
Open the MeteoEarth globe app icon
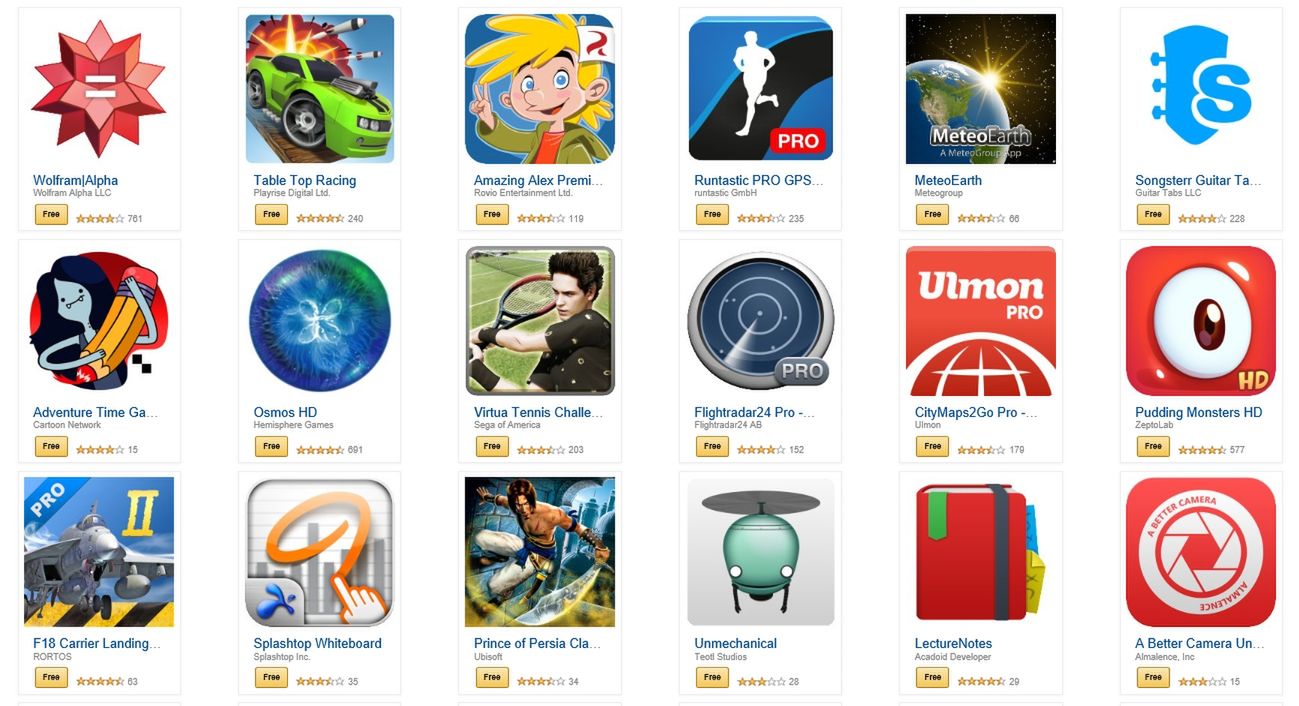[981, 89]
